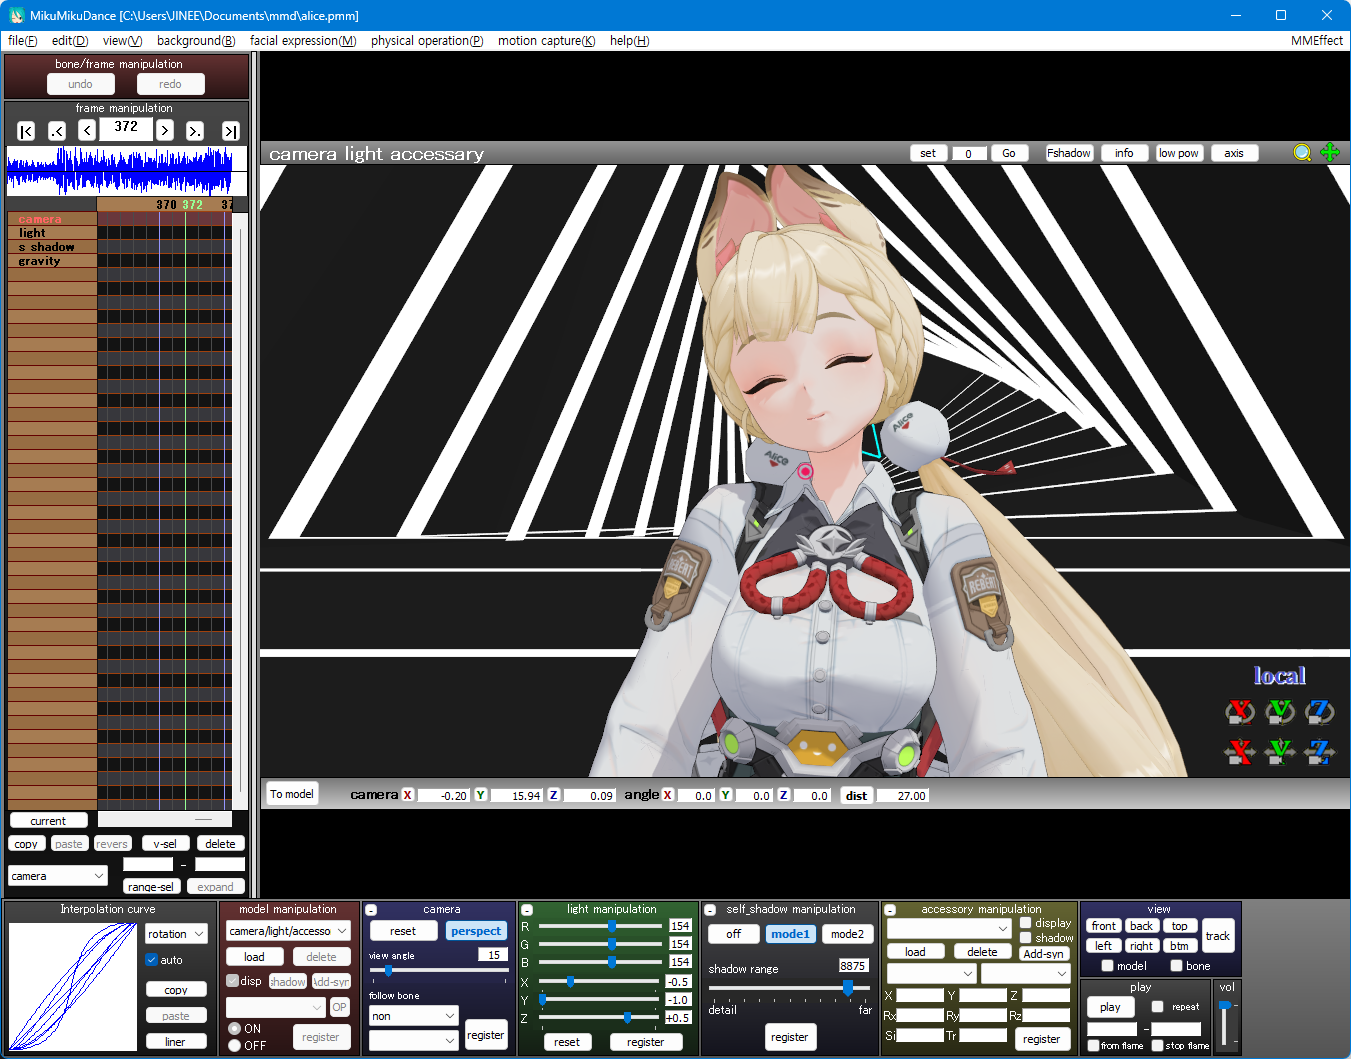Open the view menu
Screen dimensions: 1351x1059
coord(122,41)
